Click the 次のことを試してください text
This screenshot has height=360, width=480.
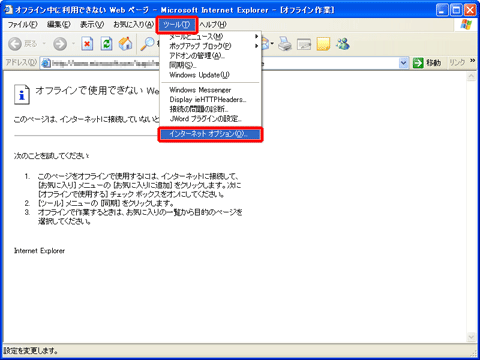tap(51, 156)
